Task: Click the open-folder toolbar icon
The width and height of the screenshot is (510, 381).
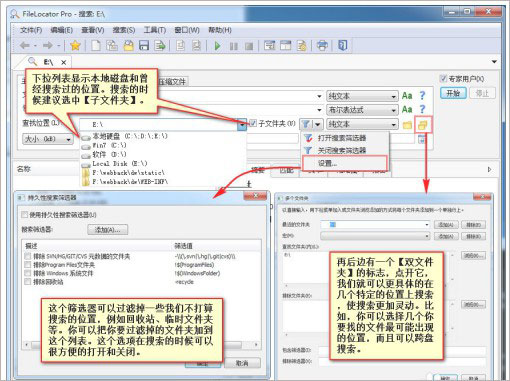Action: click(x=128, y=45)
